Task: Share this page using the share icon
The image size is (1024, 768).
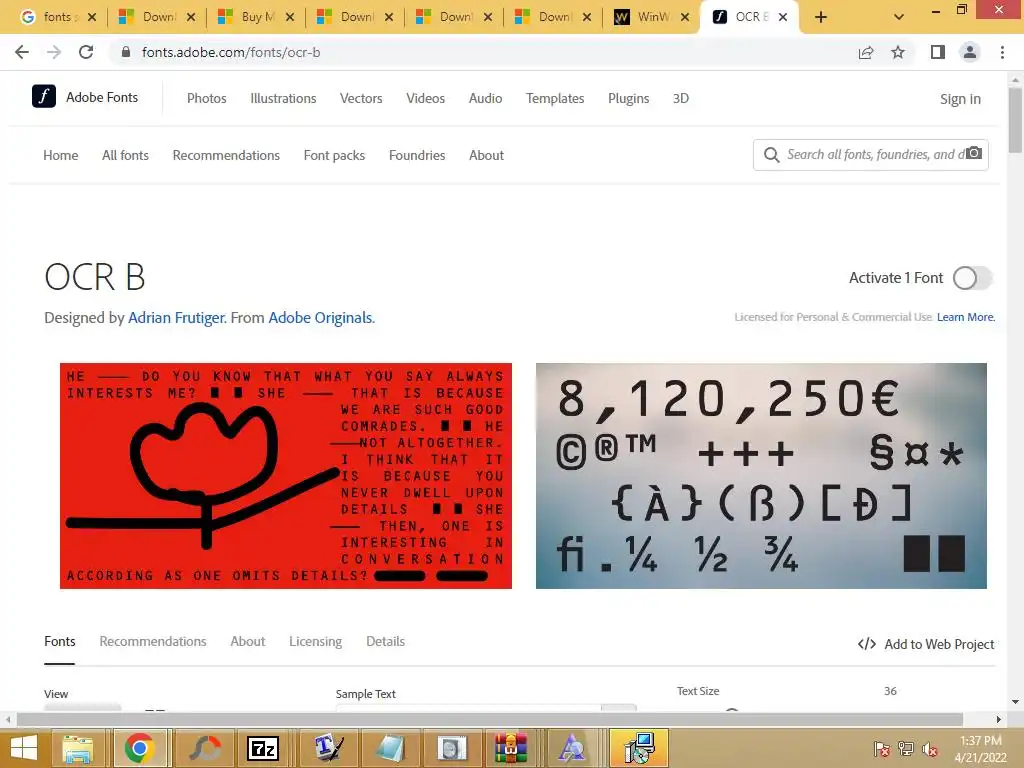Action: pos(866,52)
